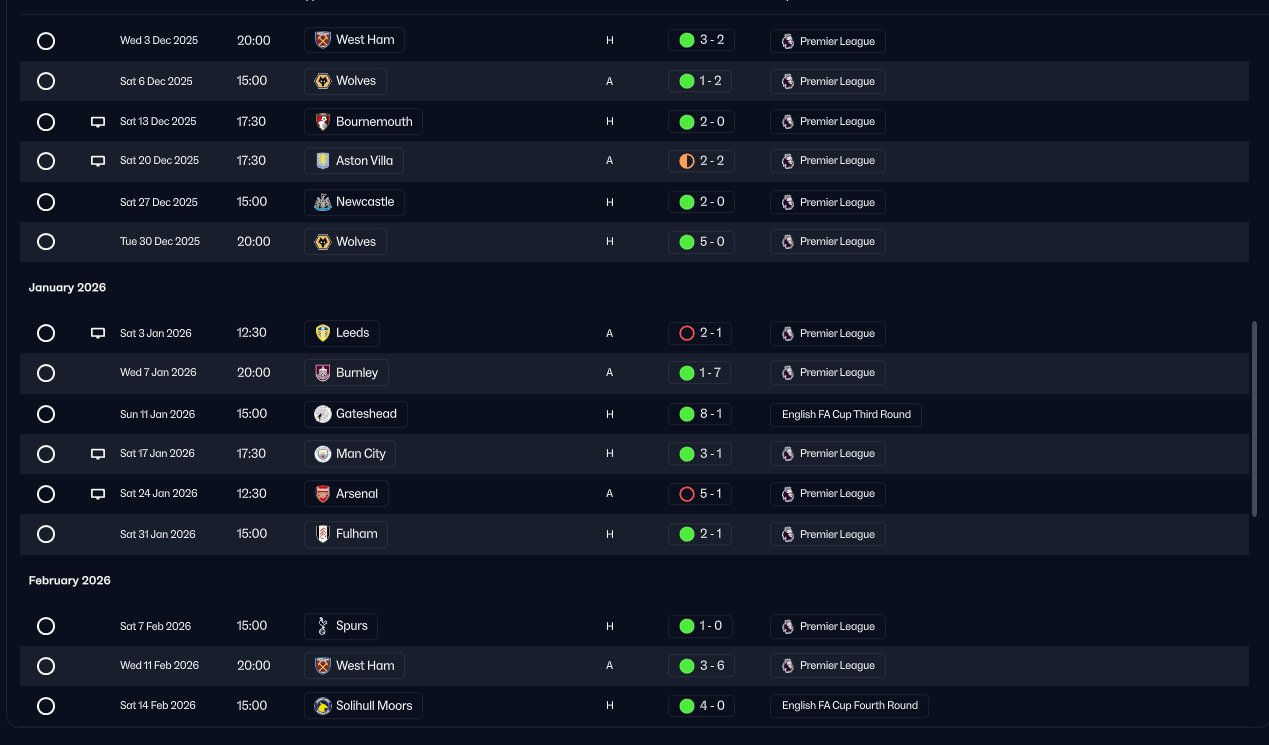This screenshot has width=1269, height=745.
Task: Click Premier League tag on Man City row
Action: [x=828, y=454]
